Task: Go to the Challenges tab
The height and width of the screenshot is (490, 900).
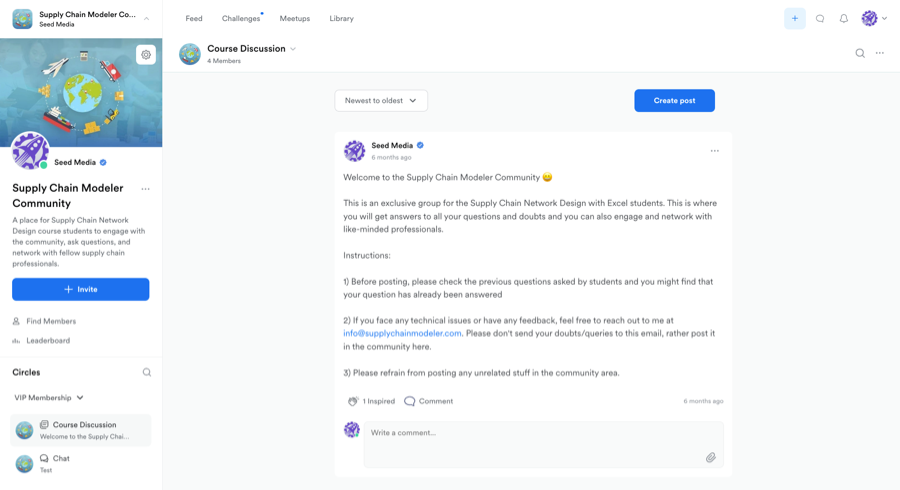Action: [x=240, y=18]
